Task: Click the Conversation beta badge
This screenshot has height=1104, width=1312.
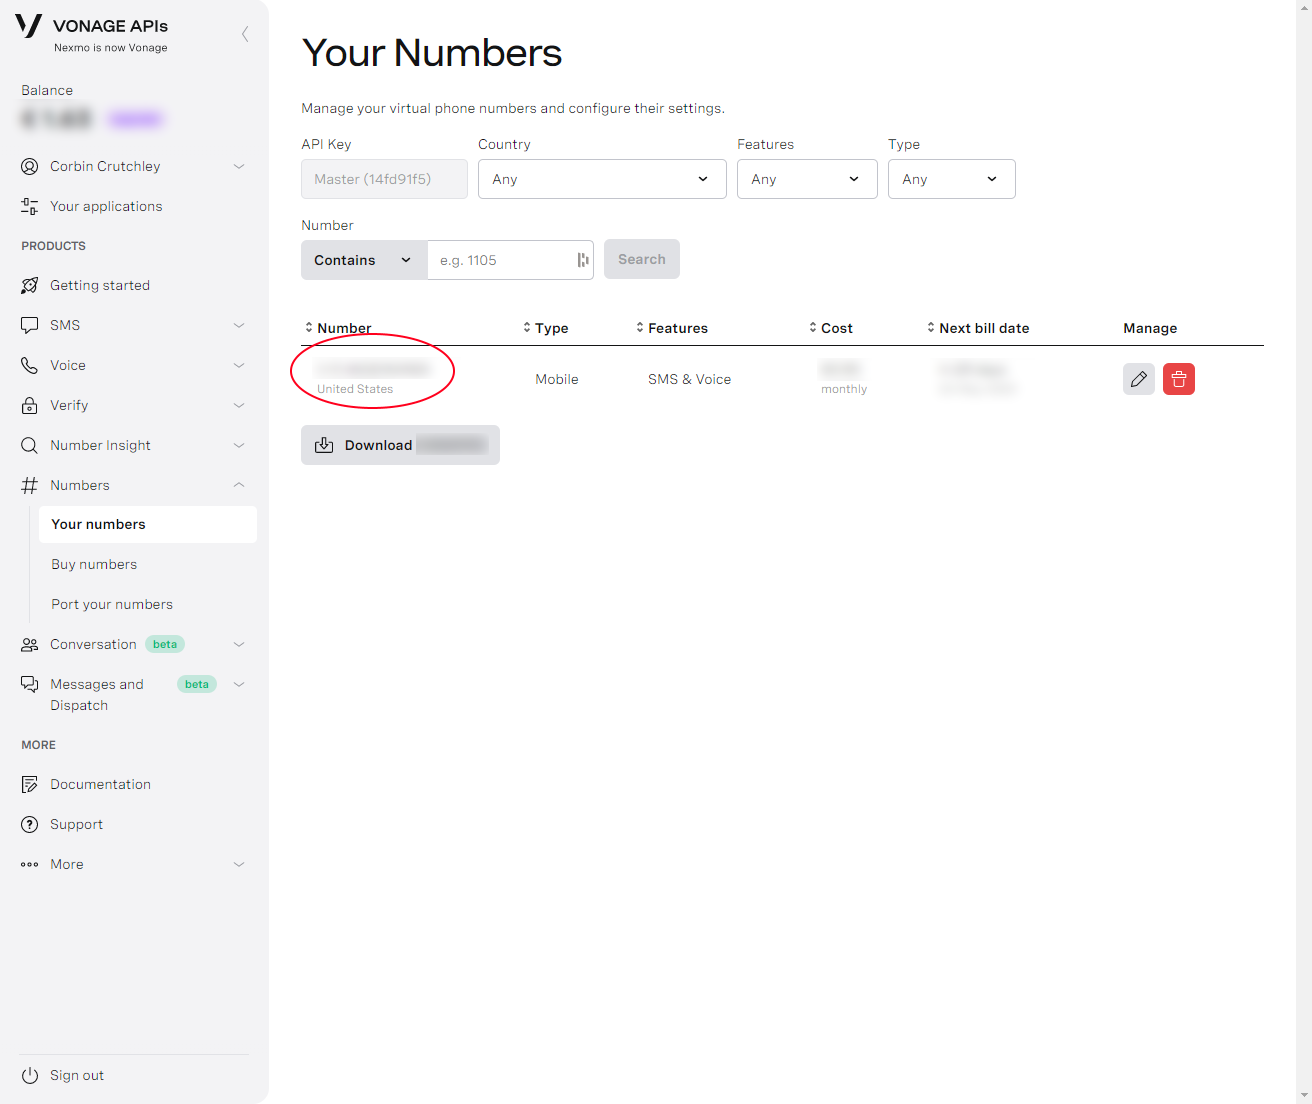Action: pos(165,644)
